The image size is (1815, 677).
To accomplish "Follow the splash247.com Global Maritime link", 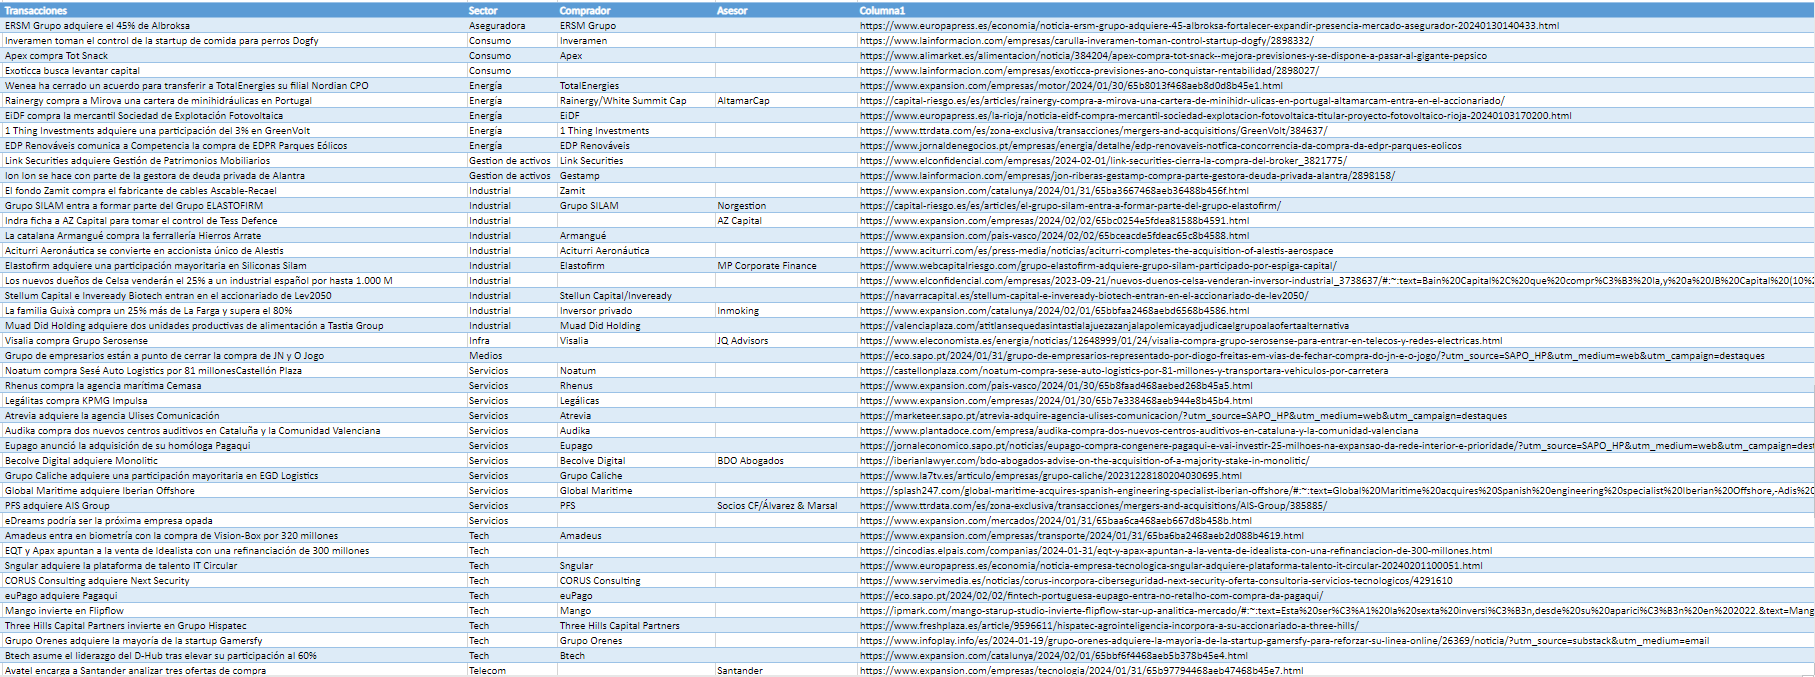I will click(1336, 490).
